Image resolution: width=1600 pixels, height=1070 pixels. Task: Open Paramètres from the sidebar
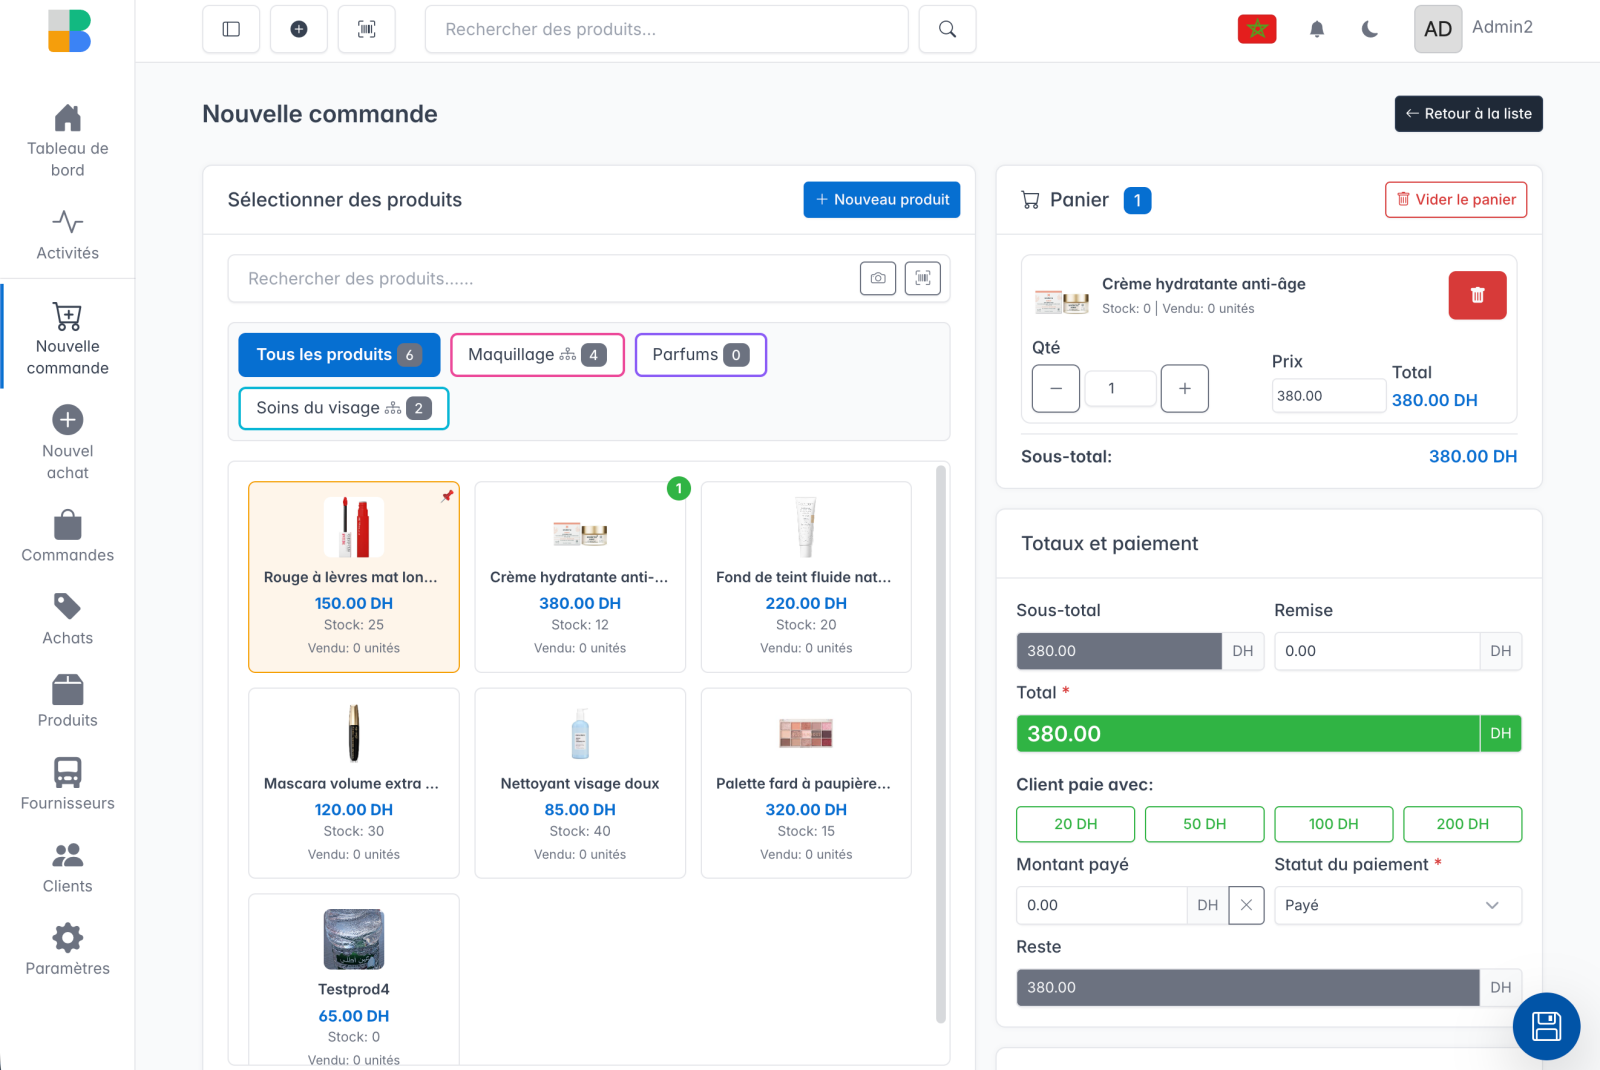(x=67, y=949)
